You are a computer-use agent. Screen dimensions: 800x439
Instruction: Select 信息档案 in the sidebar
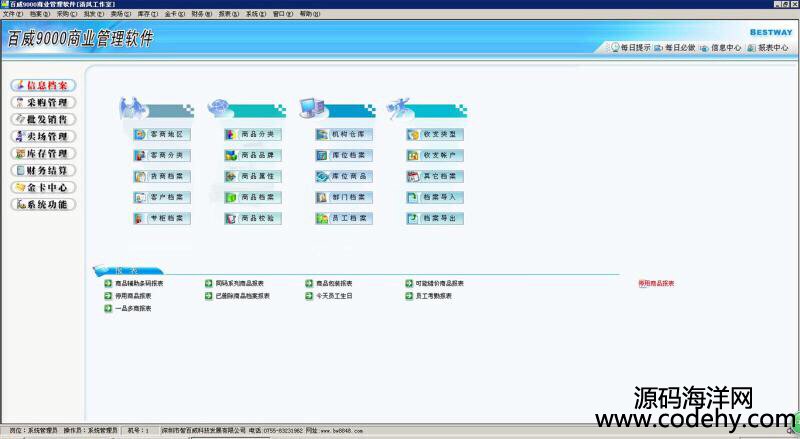[x=43, y=85]
